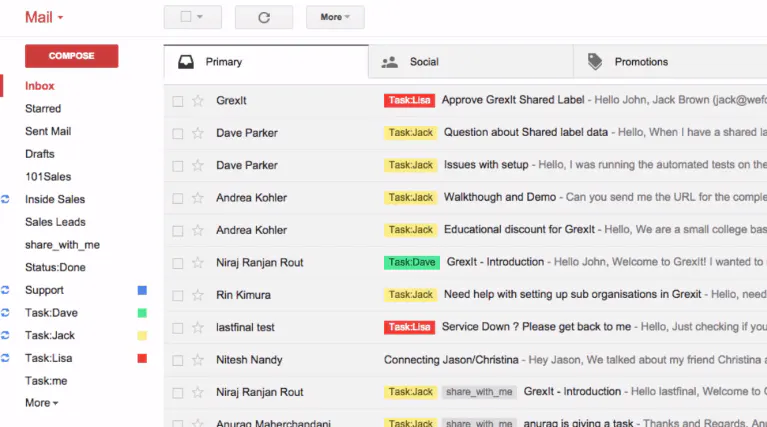This screenshot has height=427, width=767.
Task: Click sync icon beside Task:Lisa label
Action: pos(5,358)
